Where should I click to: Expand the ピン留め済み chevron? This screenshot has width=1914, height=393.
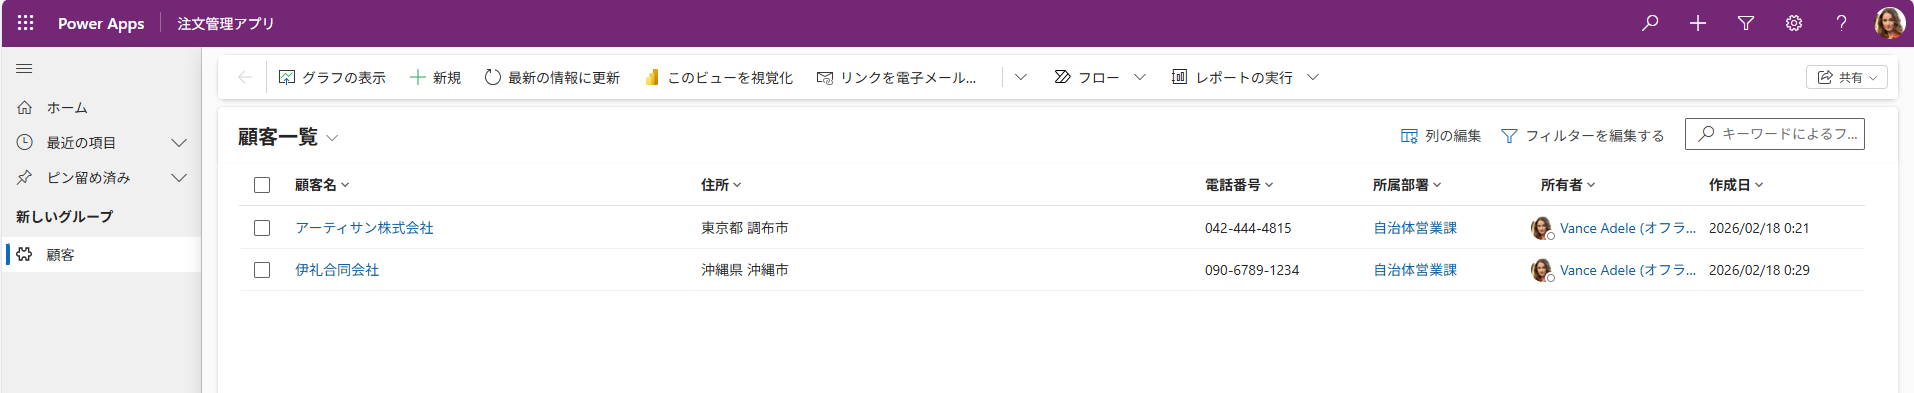point(179,178)
